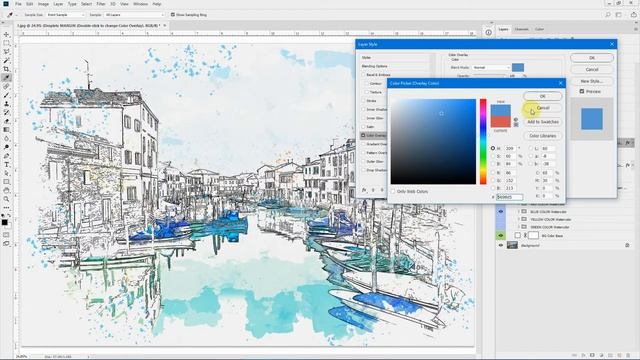Image resolution: width=640 pixels, height=360 pixels.
Task: Select the Gradient tool
Action: (6, 130)
